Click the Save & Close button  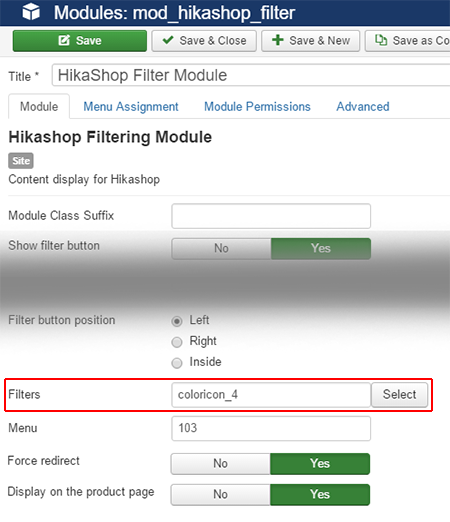point(204,41)
